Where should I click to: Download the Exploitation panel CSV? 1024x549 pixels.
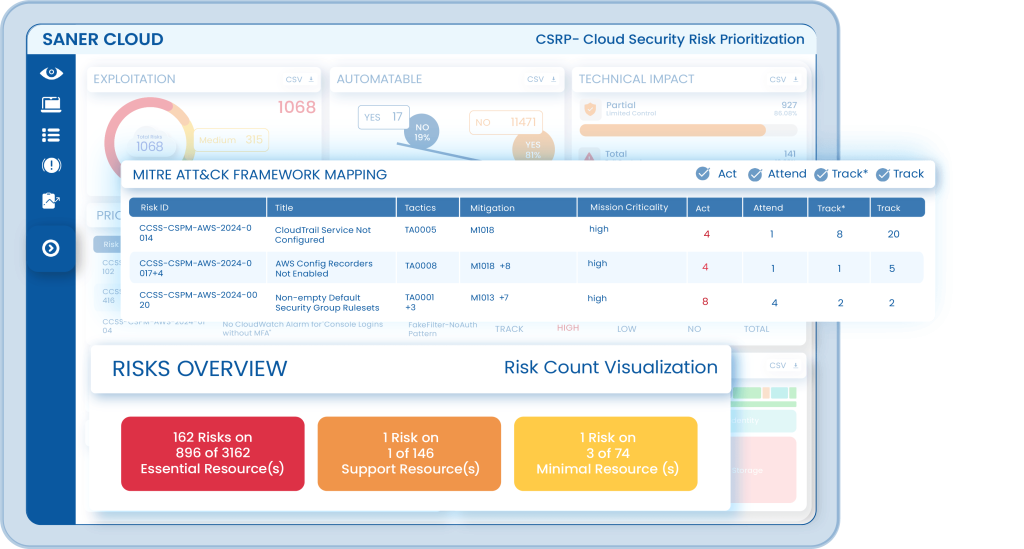[299, 79]
